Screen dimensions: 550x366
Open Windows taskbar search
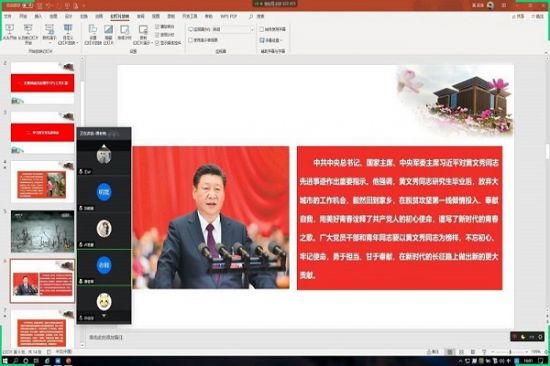(16, 361)
